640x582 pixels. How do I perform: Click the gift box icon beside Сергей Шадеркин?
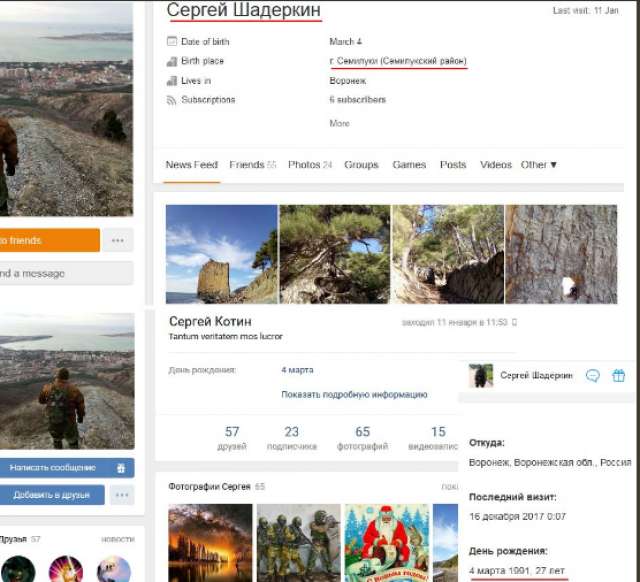(619, 376)
